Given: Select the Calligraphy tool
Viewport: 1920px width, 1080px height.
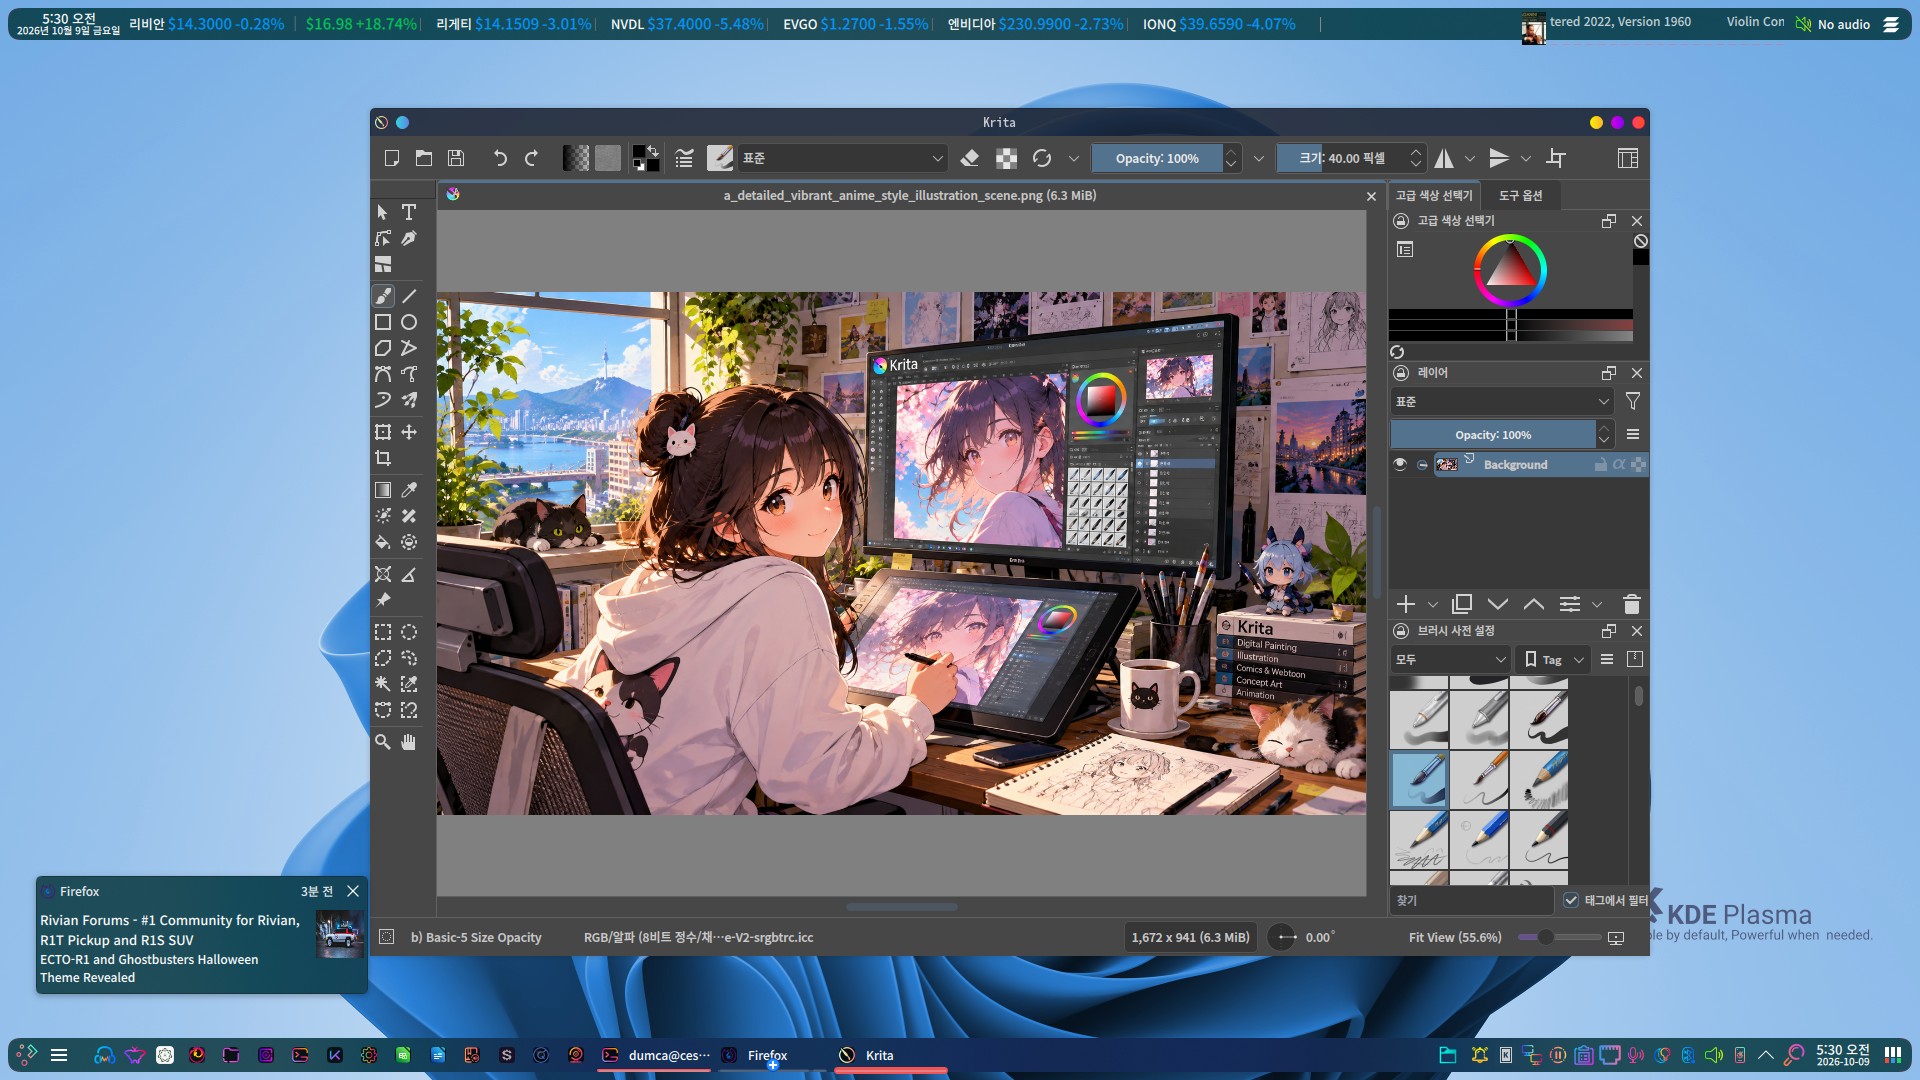Looking at the screenshot, I should tap(409, 238).
